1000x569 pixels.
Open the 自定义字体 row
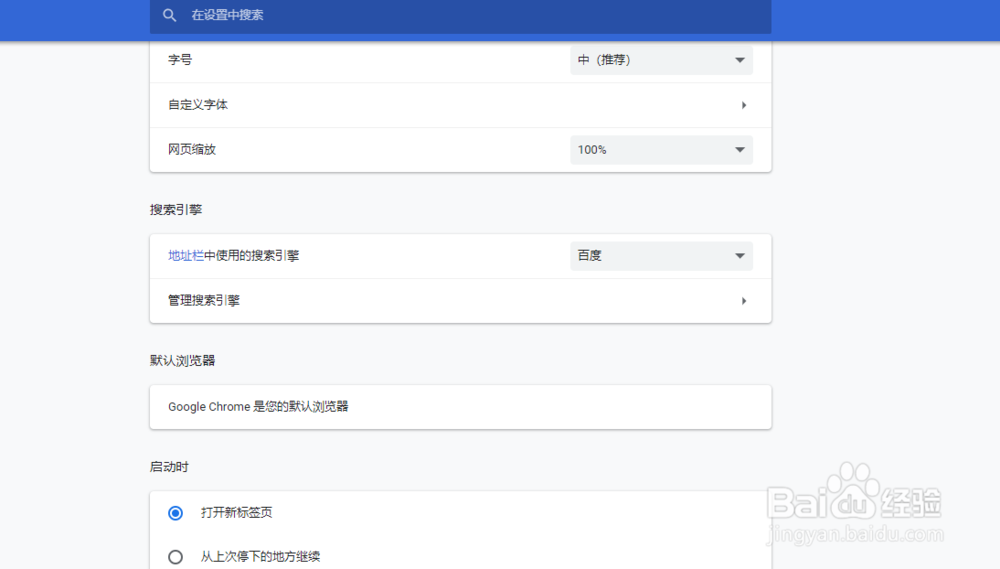[x=460, y=105]
